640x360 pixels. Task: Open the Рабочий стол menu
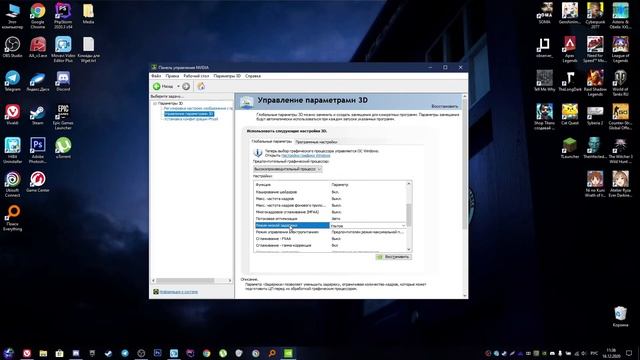coord(196,76)
